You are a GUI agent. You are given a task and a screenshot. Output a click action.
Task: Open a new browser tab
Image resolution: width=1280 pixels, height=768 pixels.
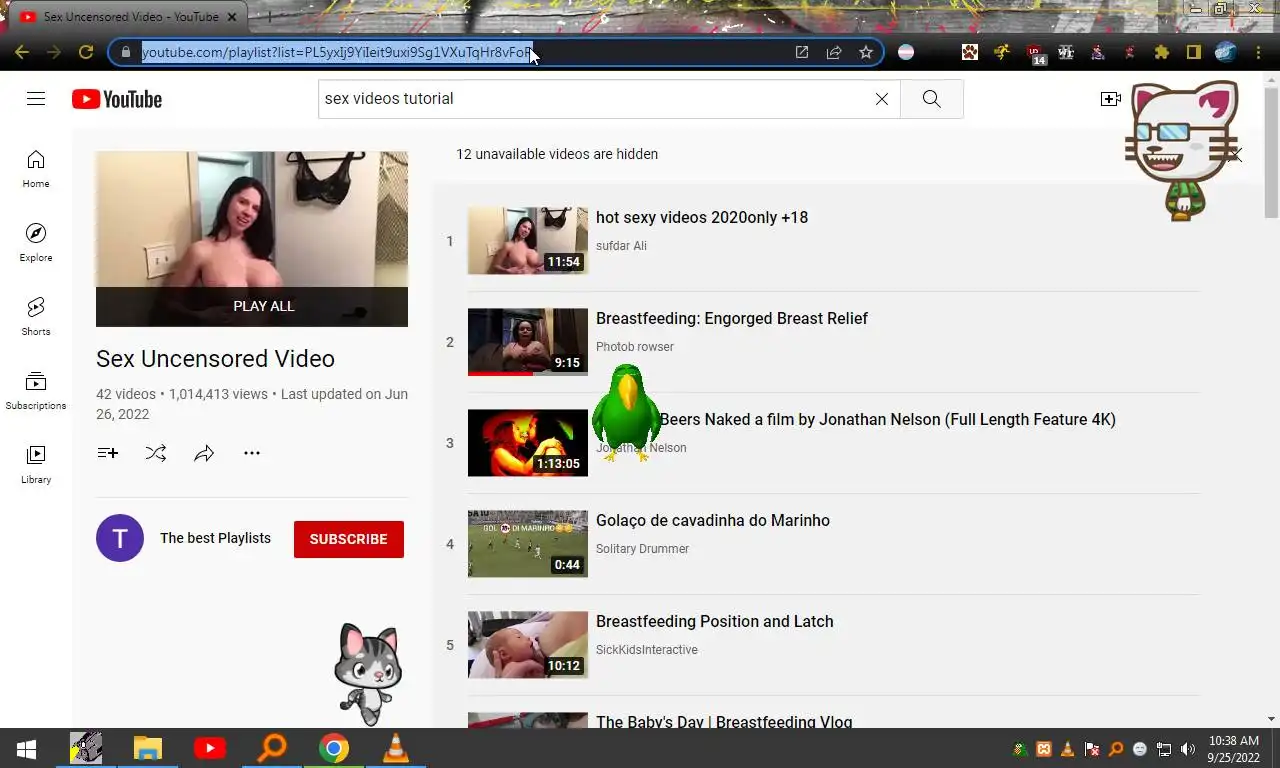[268, 17]
